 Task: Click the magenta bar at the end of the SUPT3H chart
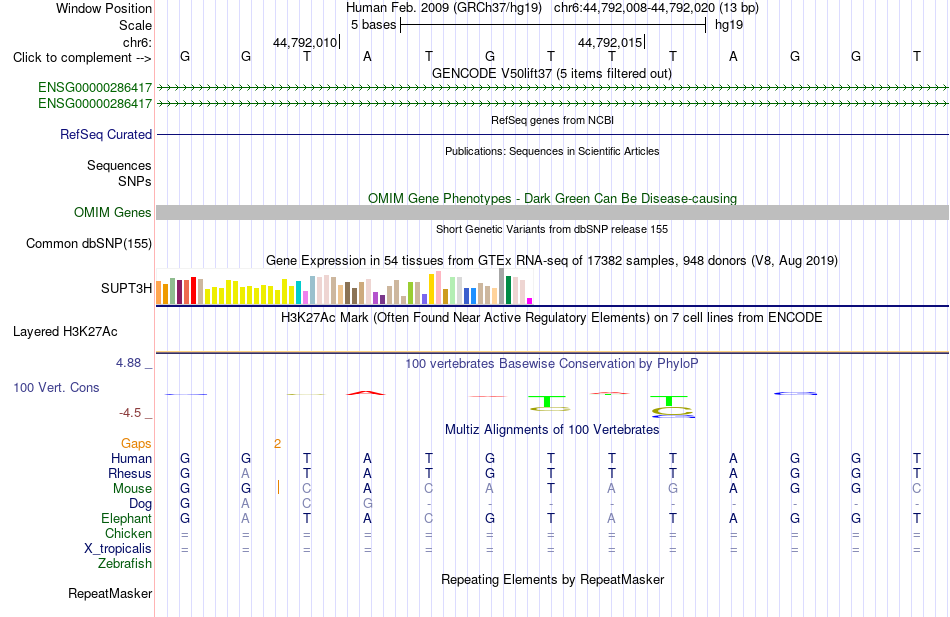click(530, 301)
